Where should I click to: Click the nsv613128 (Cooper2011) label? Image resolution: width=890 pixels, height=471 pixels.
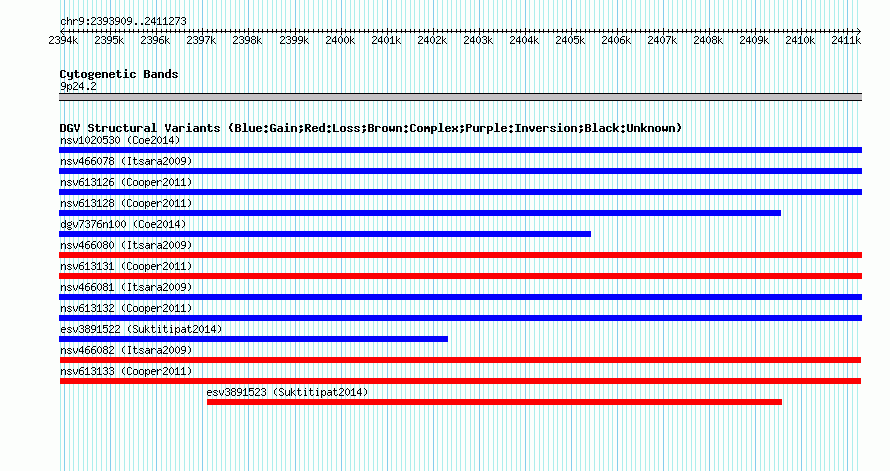pos(126,203)
